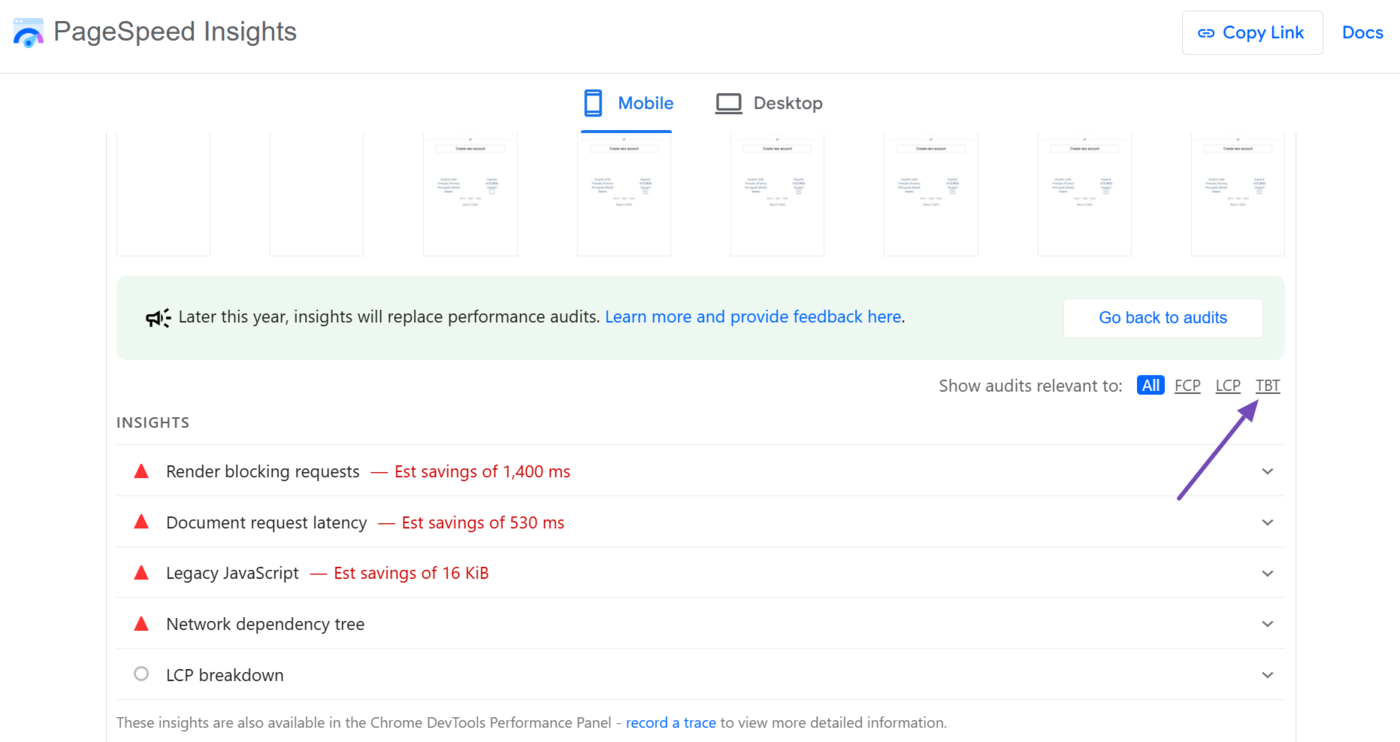This screenshot has height=742, width=1400.
Task: Click the Show audits relevant to label
Action: coord(1031,386)
